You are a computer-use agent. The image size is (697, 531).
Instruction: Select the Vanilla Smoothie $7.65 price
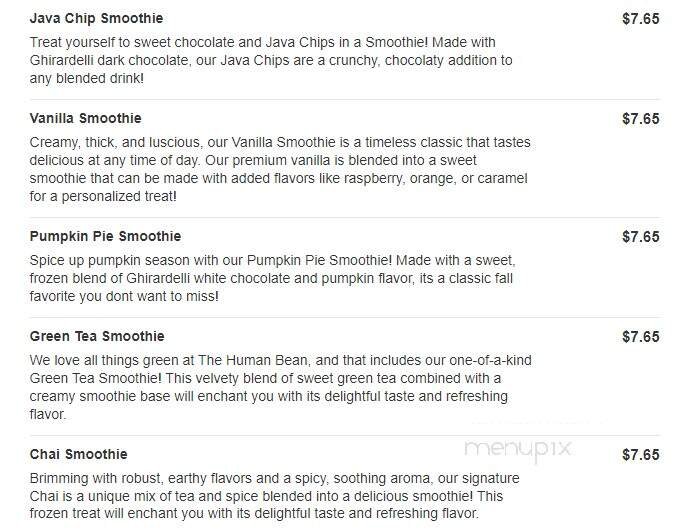(x=640, y=118)
